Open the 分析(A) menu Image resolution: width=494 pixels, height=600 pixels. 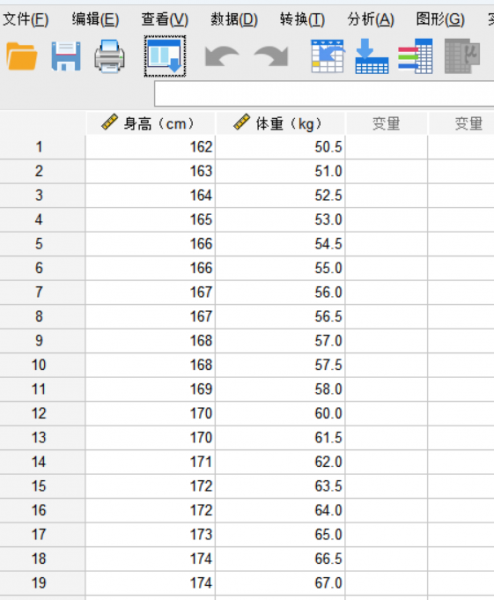click(371, 19)
